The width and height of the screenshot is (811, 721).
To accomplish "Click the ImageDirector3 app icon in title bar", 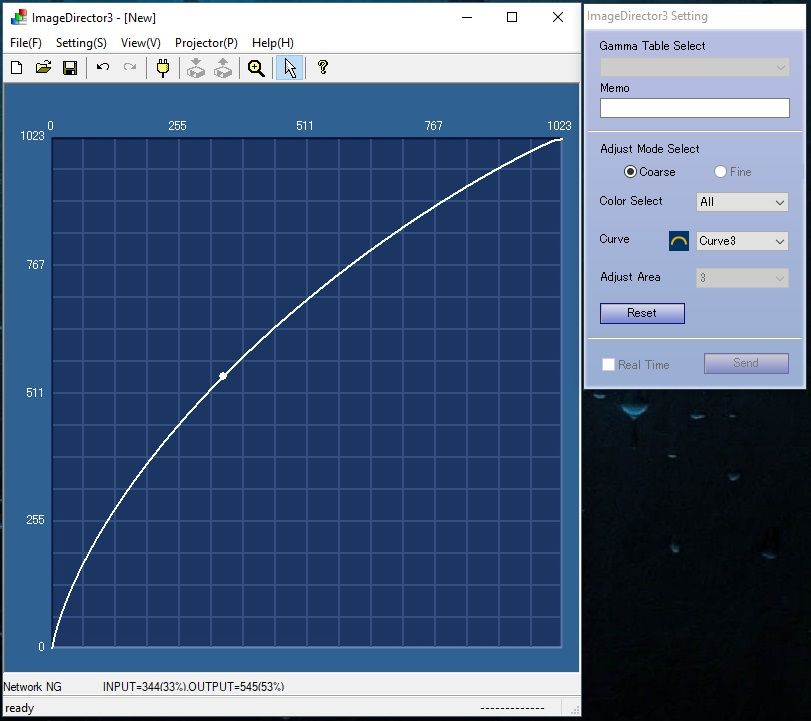I will [x=19, y=18].
